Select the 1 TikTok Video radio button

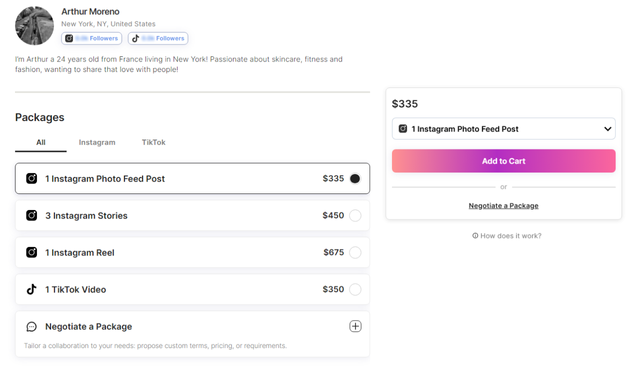(x=355, y=289)
